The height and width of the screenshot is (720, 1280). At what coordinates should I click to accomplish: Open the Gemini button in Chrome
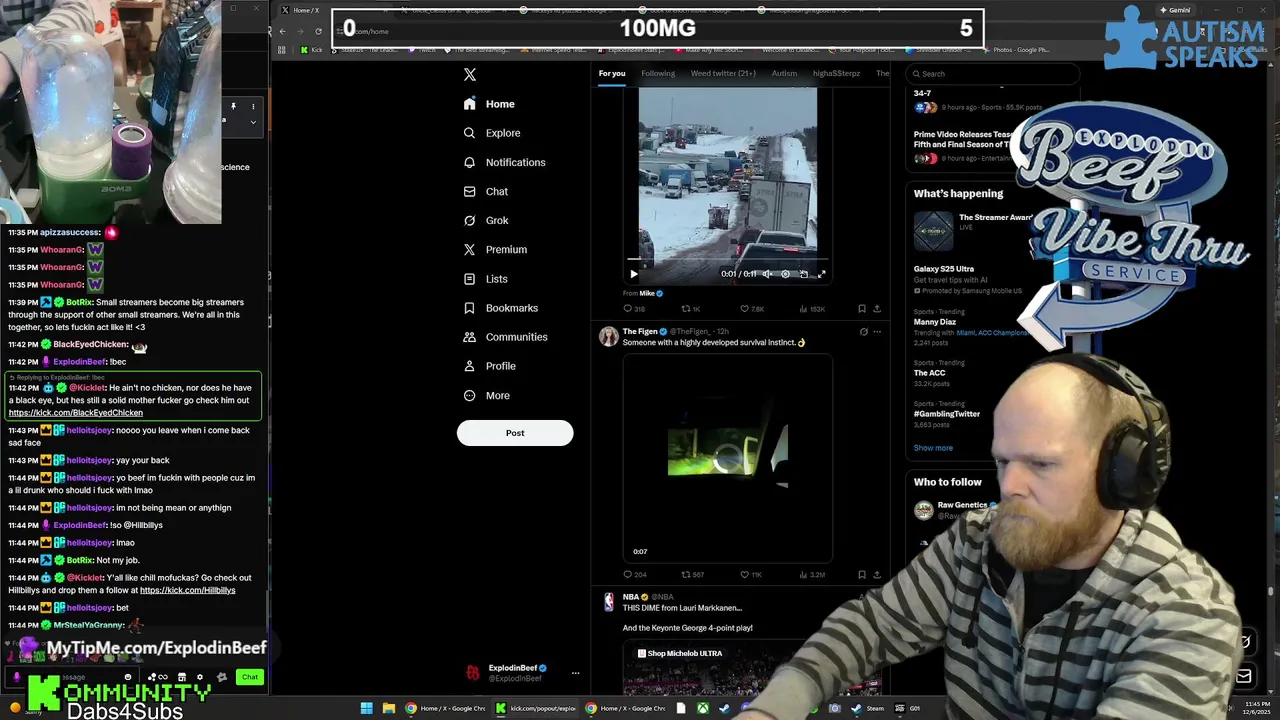click(1175, 10)
